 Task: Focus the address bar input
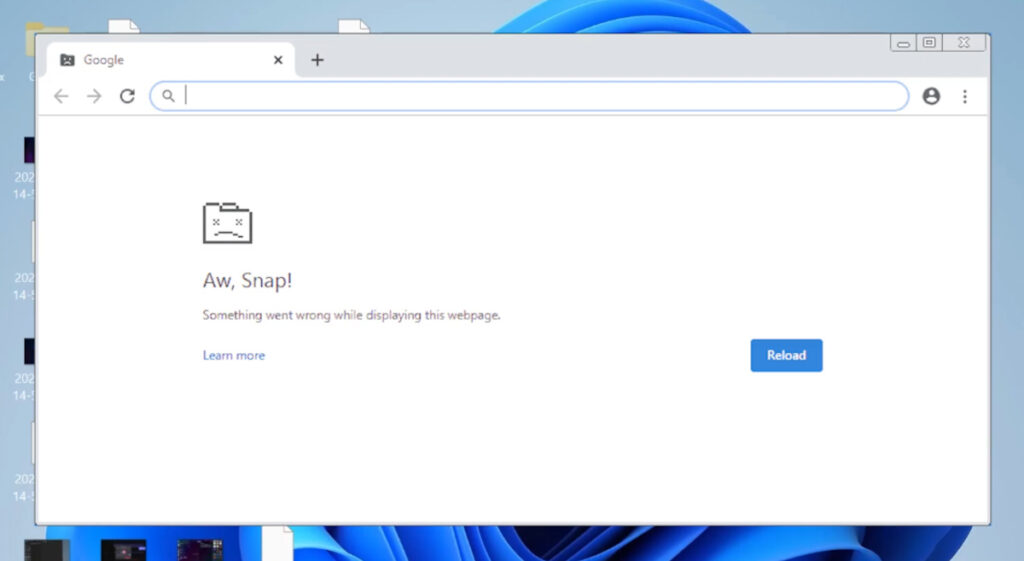(x=529, y=97)
